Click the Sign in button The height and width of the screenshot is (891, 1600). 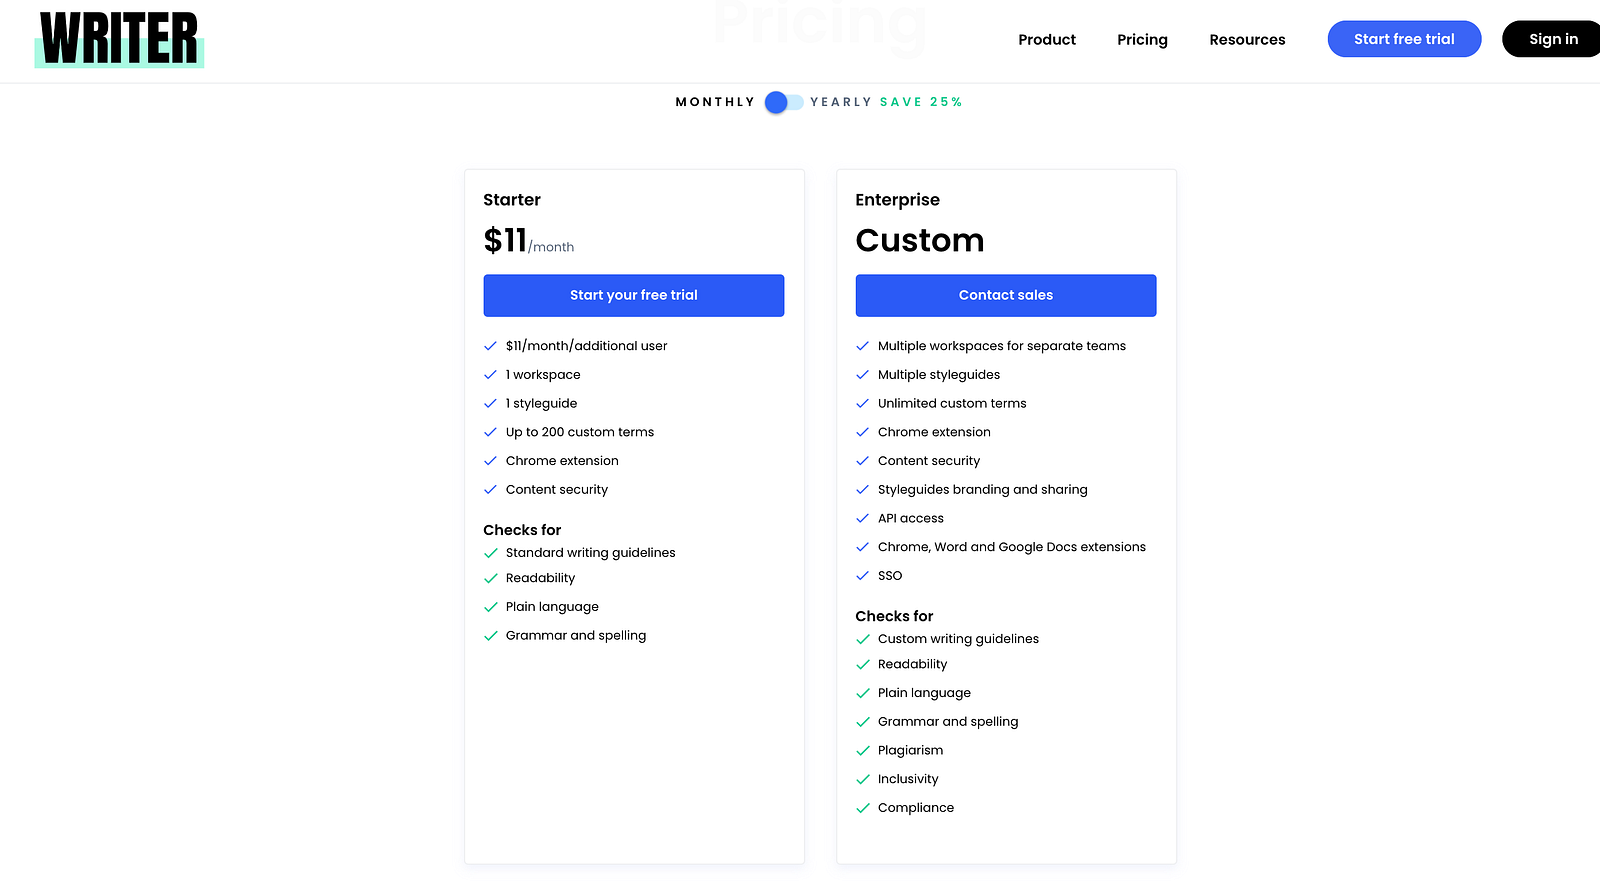[x=1552, y=39]
